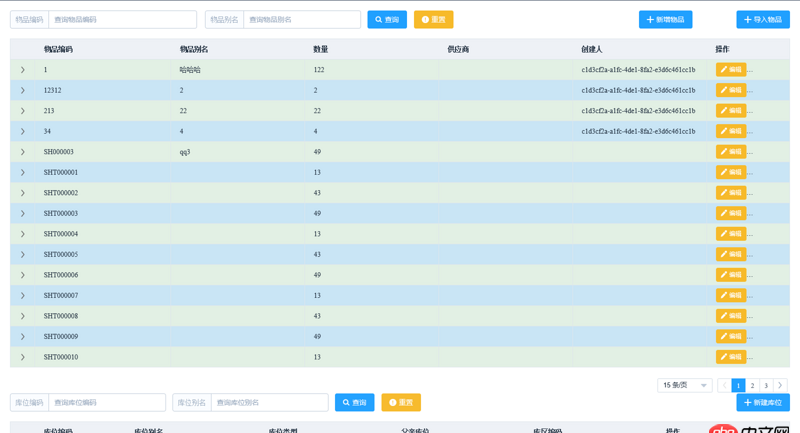Edit the SHT000006 item

tap(731, 274)
